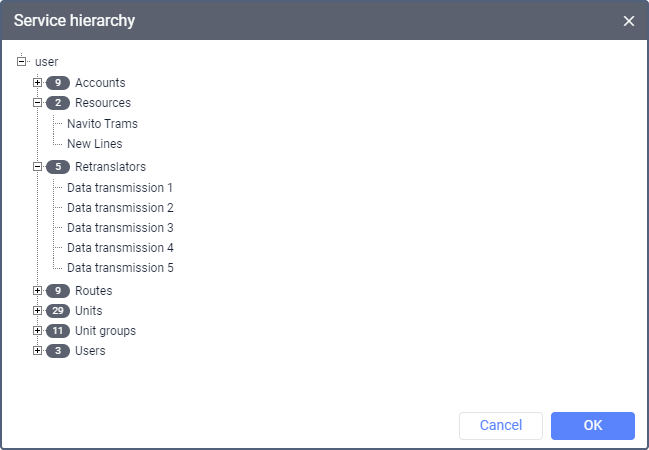Select Data transmission 1 retranslator
The image size is (649, 450).
coord(120,188)
